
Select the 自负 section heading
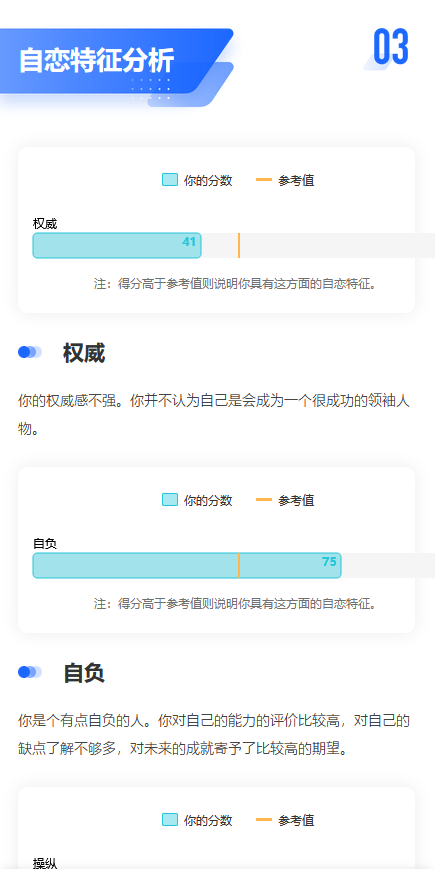[84, 673]
